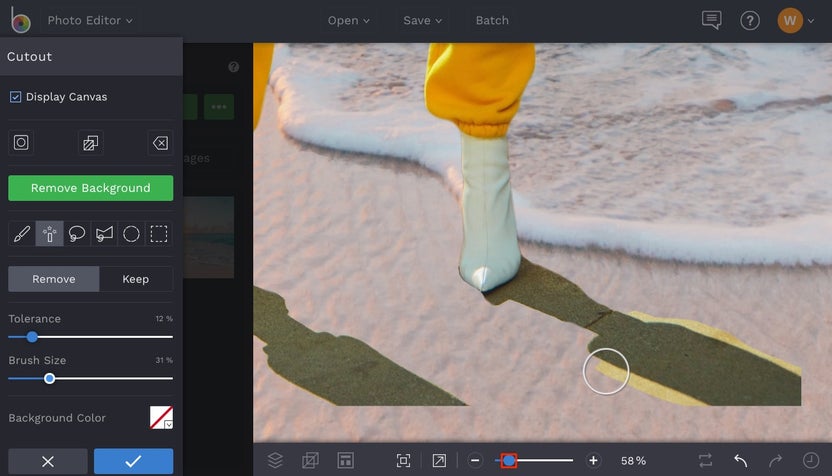The height and width of the screenshot is (476, 832).
Task: Click the resize arrow icon
Action: tap(439, 460)
